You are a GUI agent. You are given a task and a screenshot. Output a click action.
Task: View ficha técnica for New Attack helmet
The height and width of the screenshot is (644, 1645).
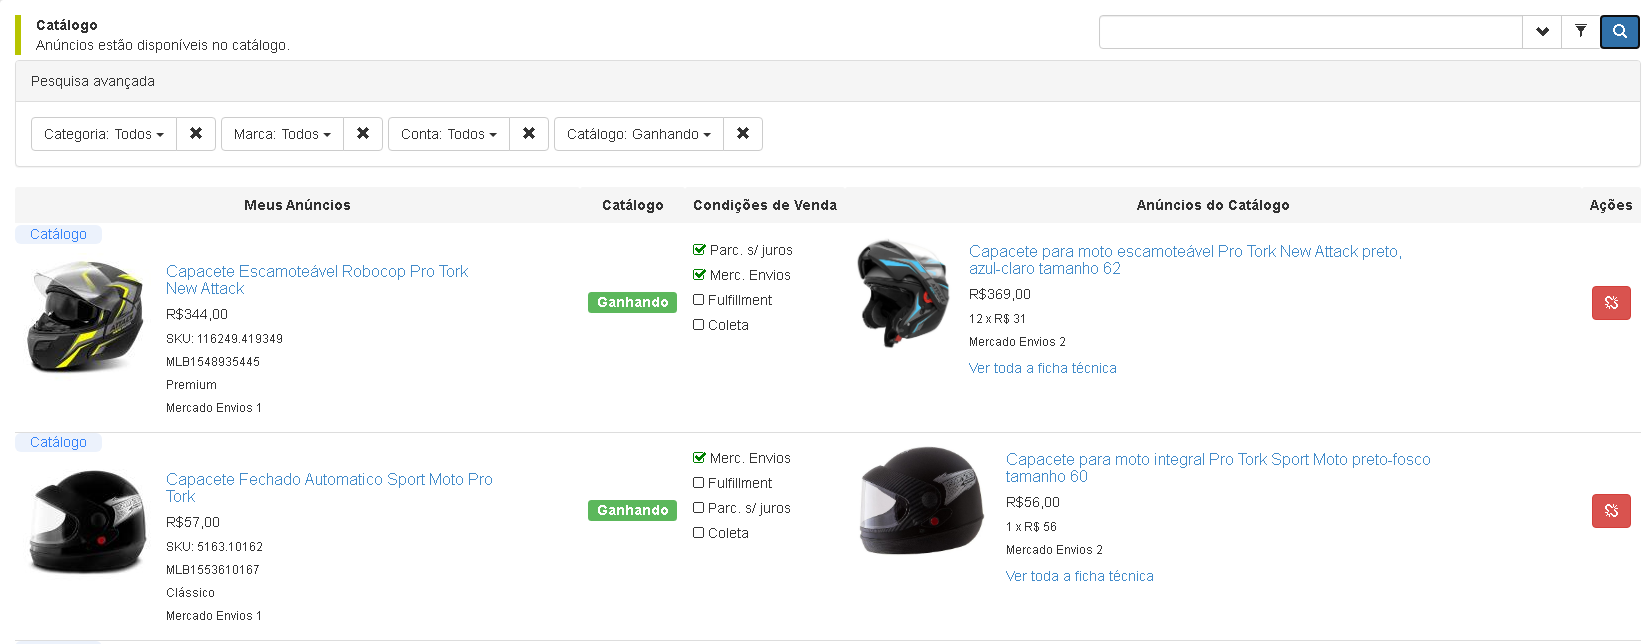point(1043,368)
